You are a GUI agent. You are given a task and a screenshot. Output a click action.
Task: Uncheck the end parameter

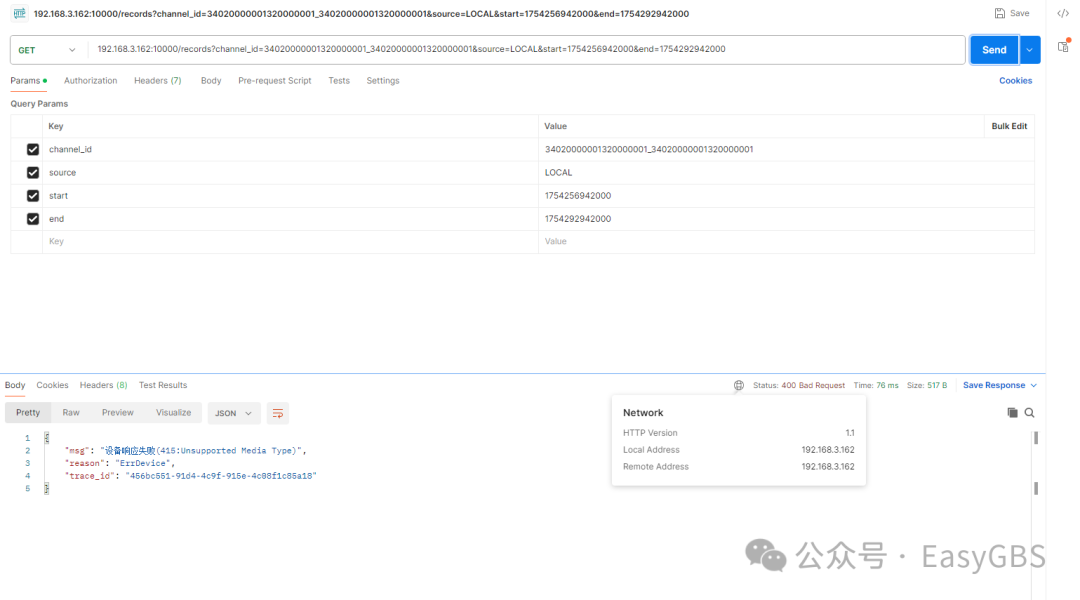32,219
